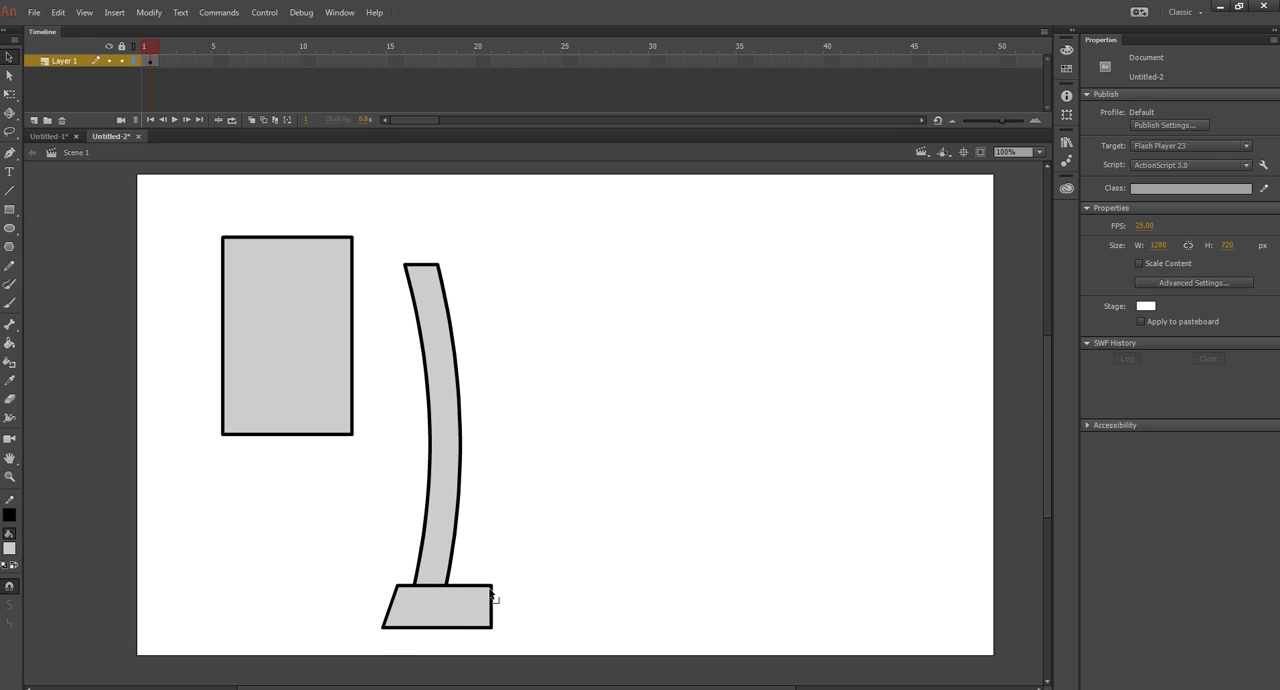1280x690 pixels.
Task: Toggle lock for all layers
Action: pyautogui.click(x=122, y=46)
